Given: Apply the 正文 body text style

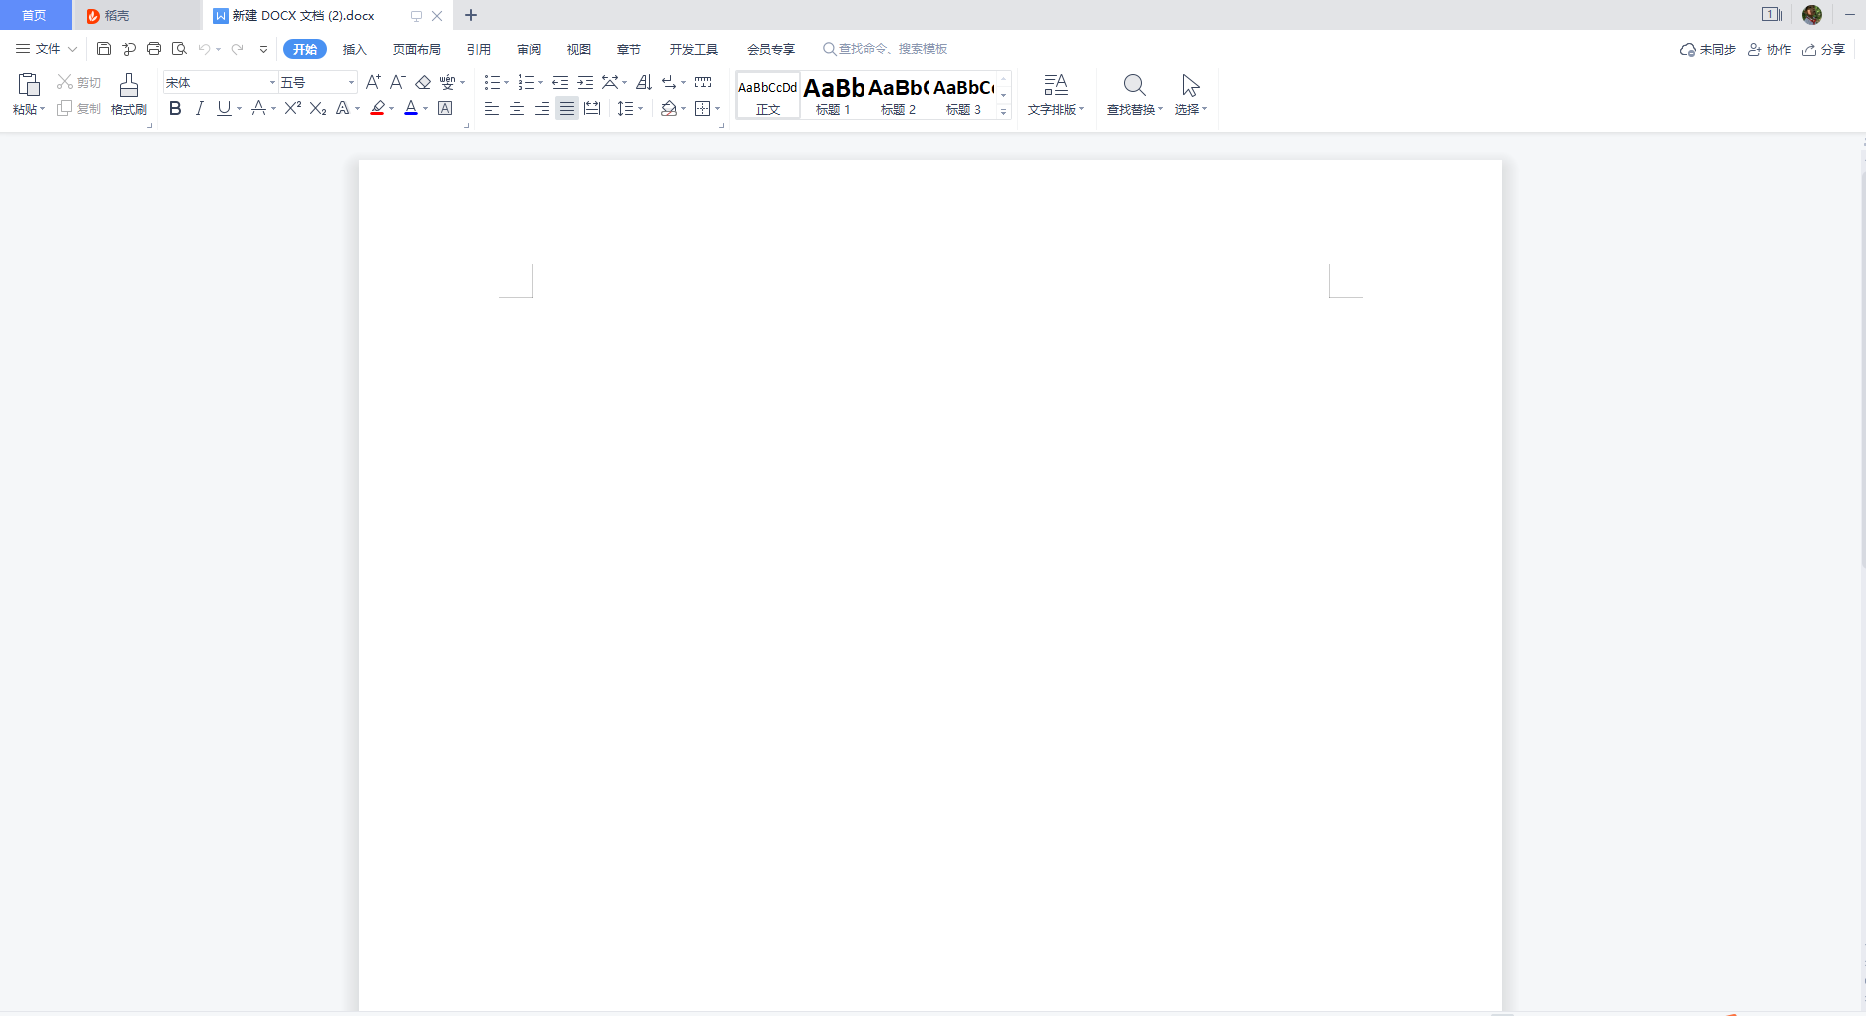Looking at the screenshot, I should (768, 96).
